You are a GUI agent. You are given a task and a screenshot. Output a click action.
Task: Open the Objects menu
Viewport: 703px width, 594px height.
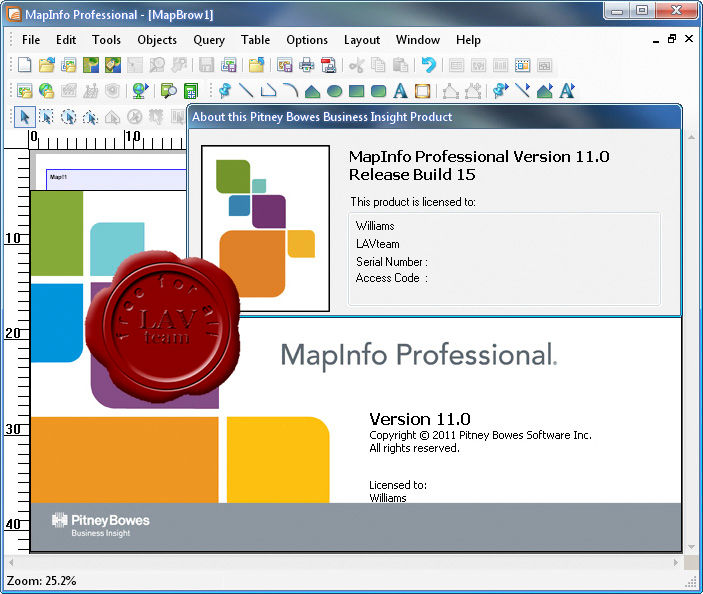[x=157, y=40]
